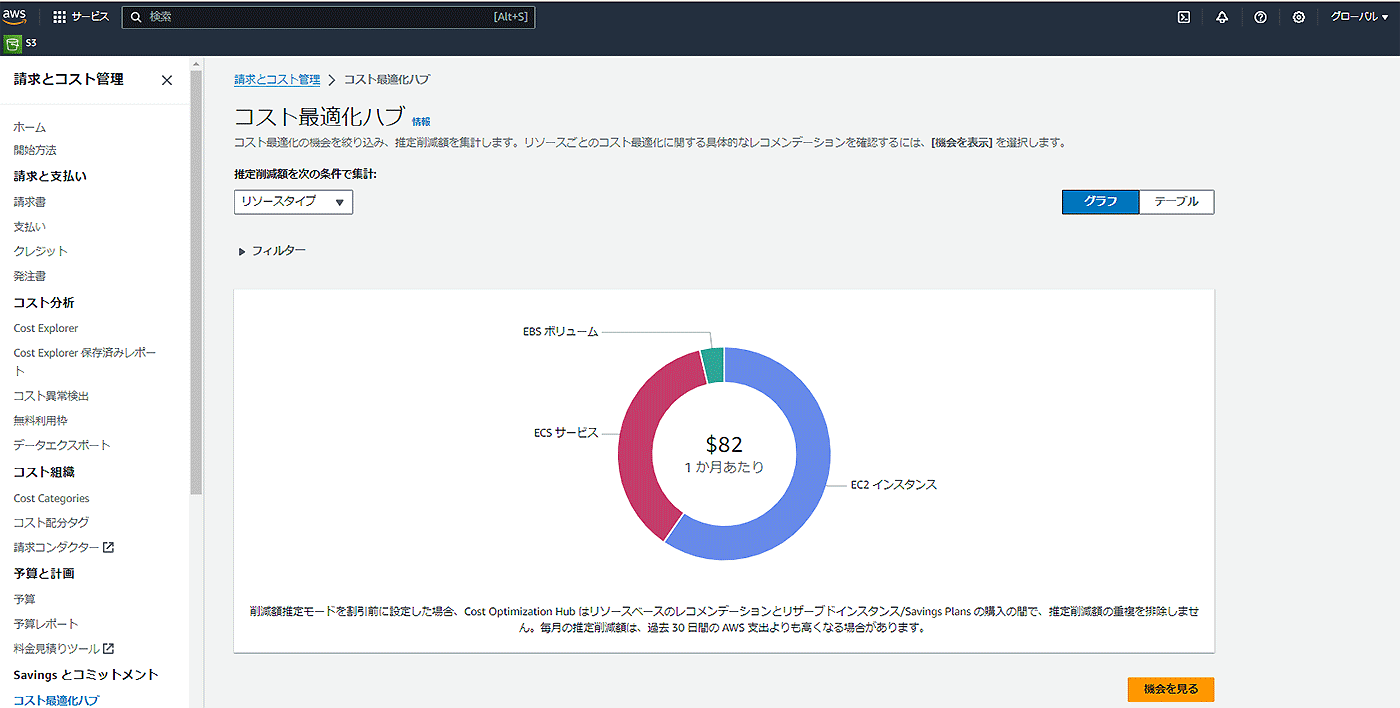Open the グローバル region dropdown
Viewport: 1400px width, 708px height.
[x=1359, y=17]
